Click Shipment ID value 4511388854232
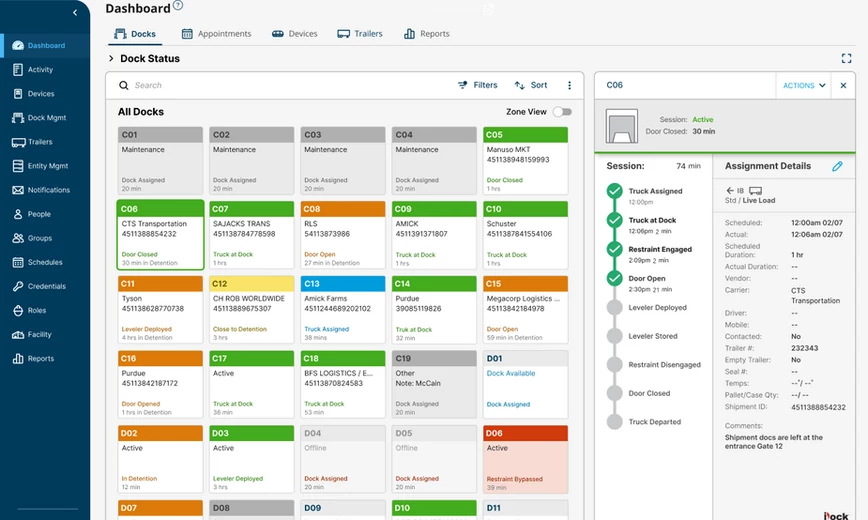Image resolution: width=868 pixels, height=520 pixels. coord(818,407)
